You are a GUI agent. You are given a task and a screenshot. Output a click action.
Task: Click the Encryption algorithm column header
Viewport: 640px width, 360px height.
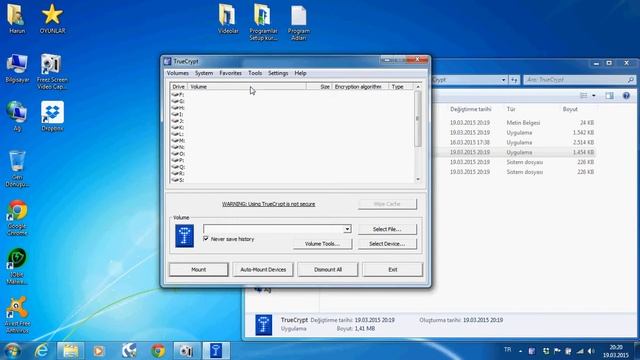pos(360,87)
